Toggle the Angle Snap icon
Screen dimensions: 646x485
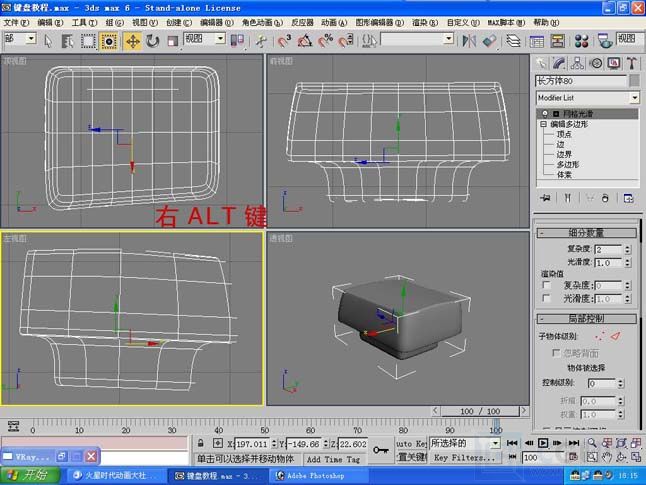[x=305, y=41]
